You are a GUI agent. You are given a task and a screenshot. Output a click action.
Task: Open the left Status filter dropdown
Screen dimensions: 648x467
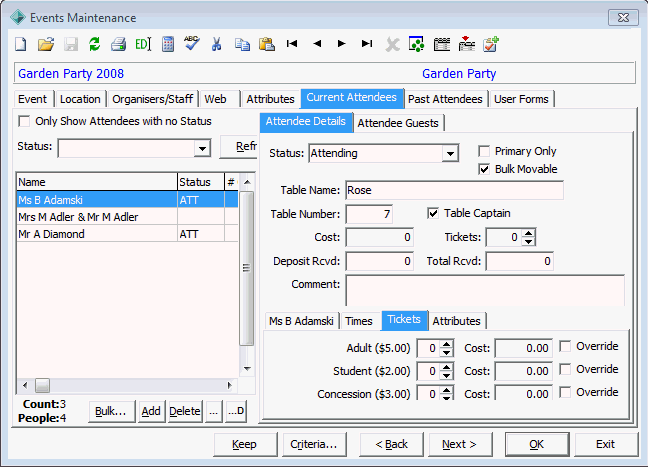(202, 148)
